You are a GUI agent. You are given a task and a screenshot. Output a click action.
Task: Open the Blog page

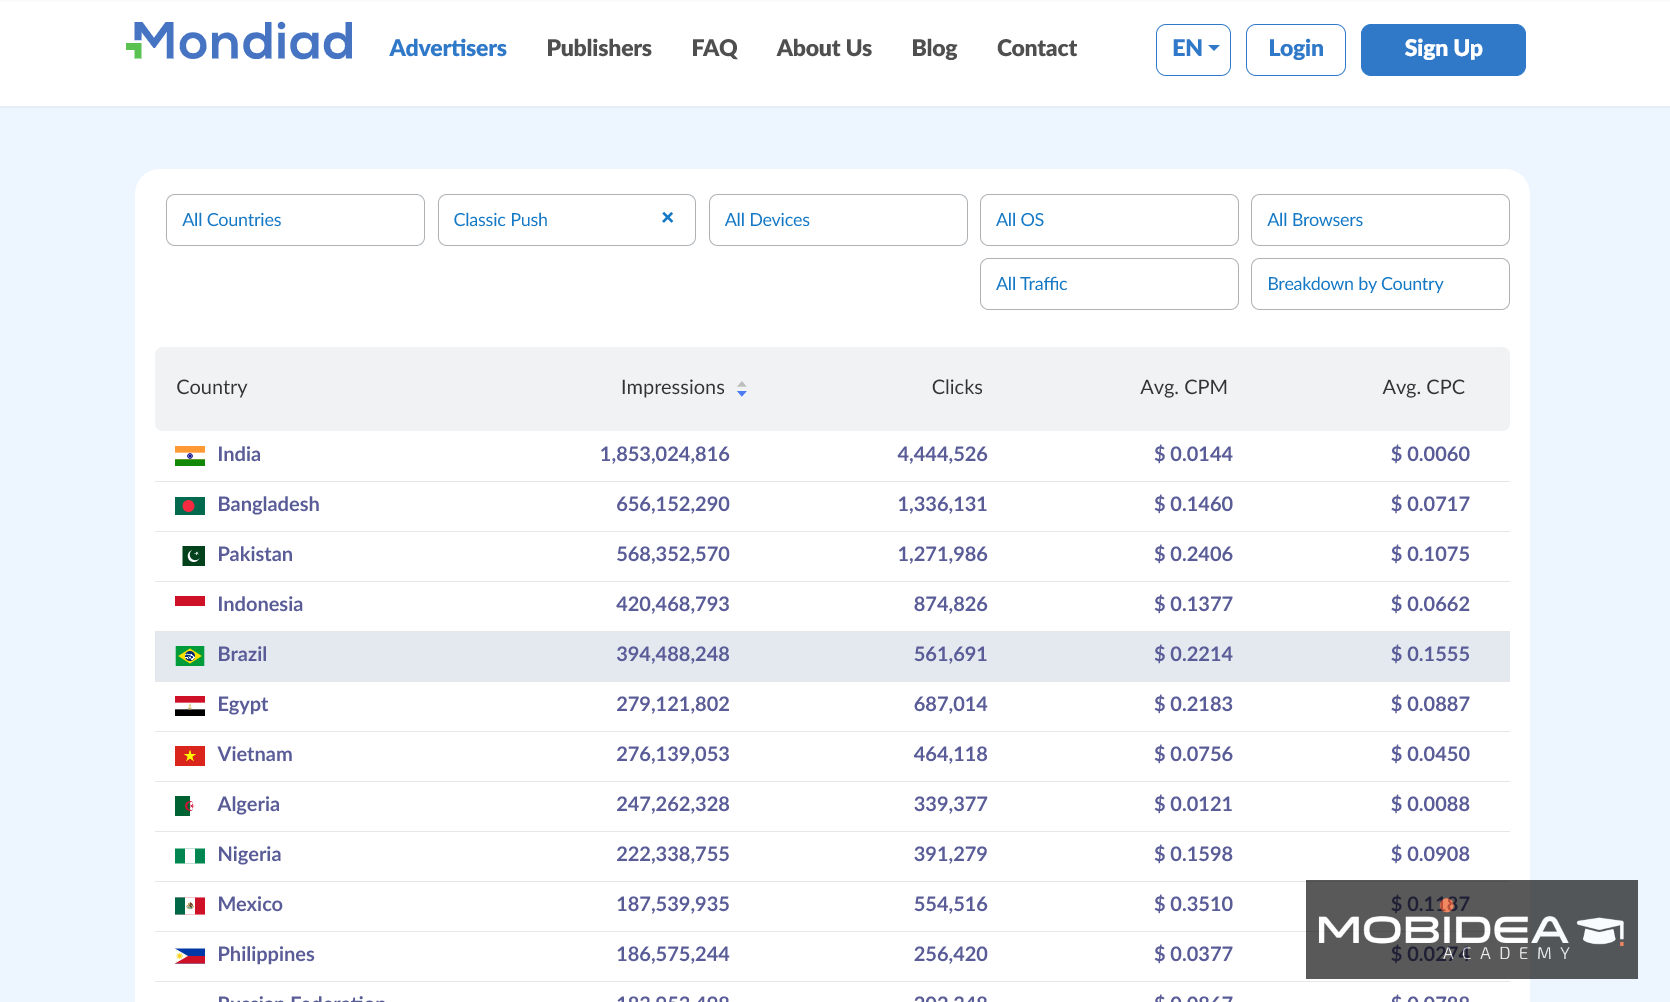tap(934, 48)
